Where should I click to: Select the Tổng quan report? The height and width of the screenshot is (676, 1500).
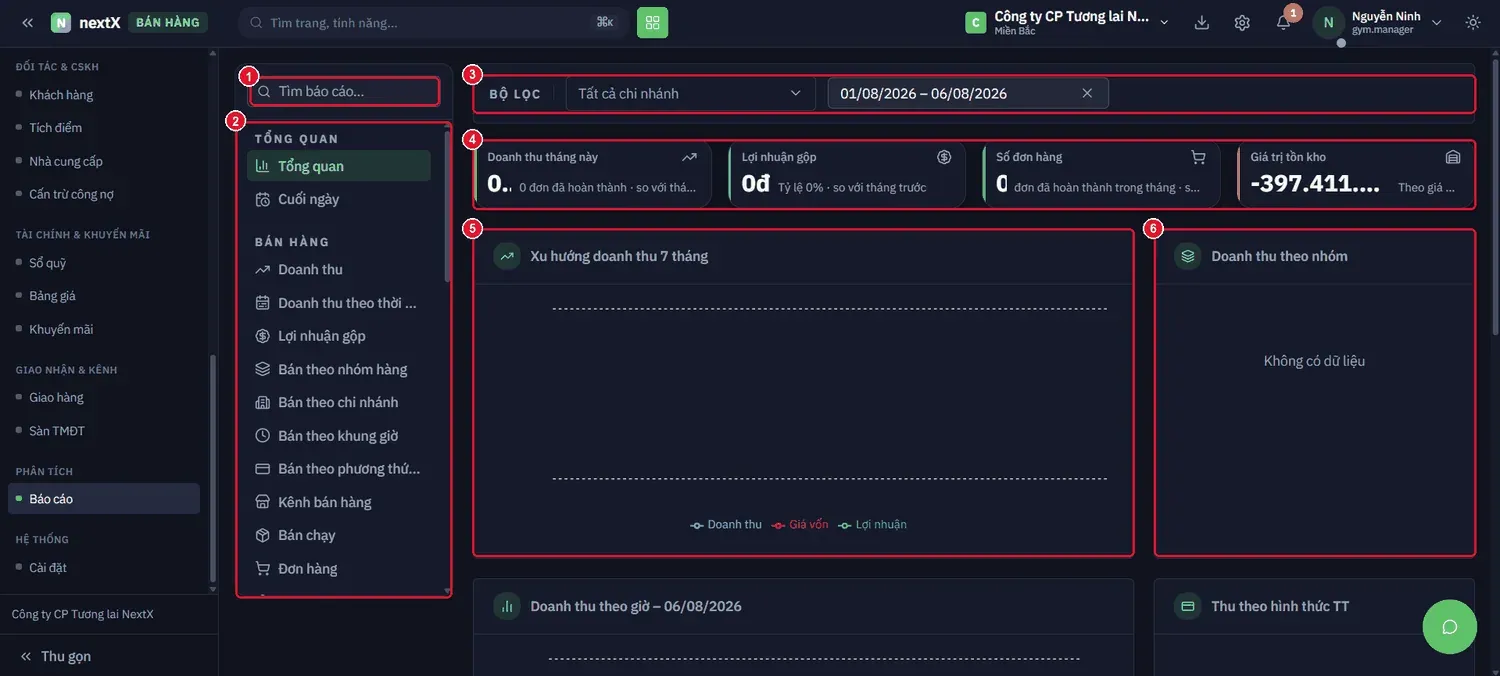[x=339, y=166]
